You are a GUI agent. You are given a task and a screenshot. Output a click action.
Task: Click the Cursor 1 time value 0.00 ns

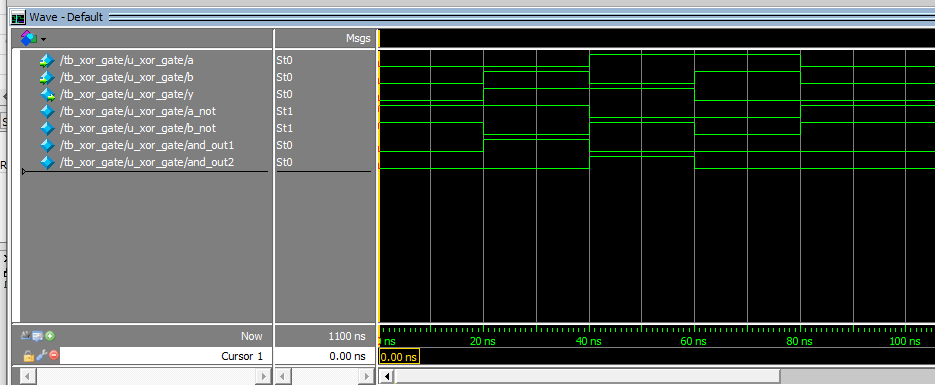pyautogui.click(x=348, y=356)
